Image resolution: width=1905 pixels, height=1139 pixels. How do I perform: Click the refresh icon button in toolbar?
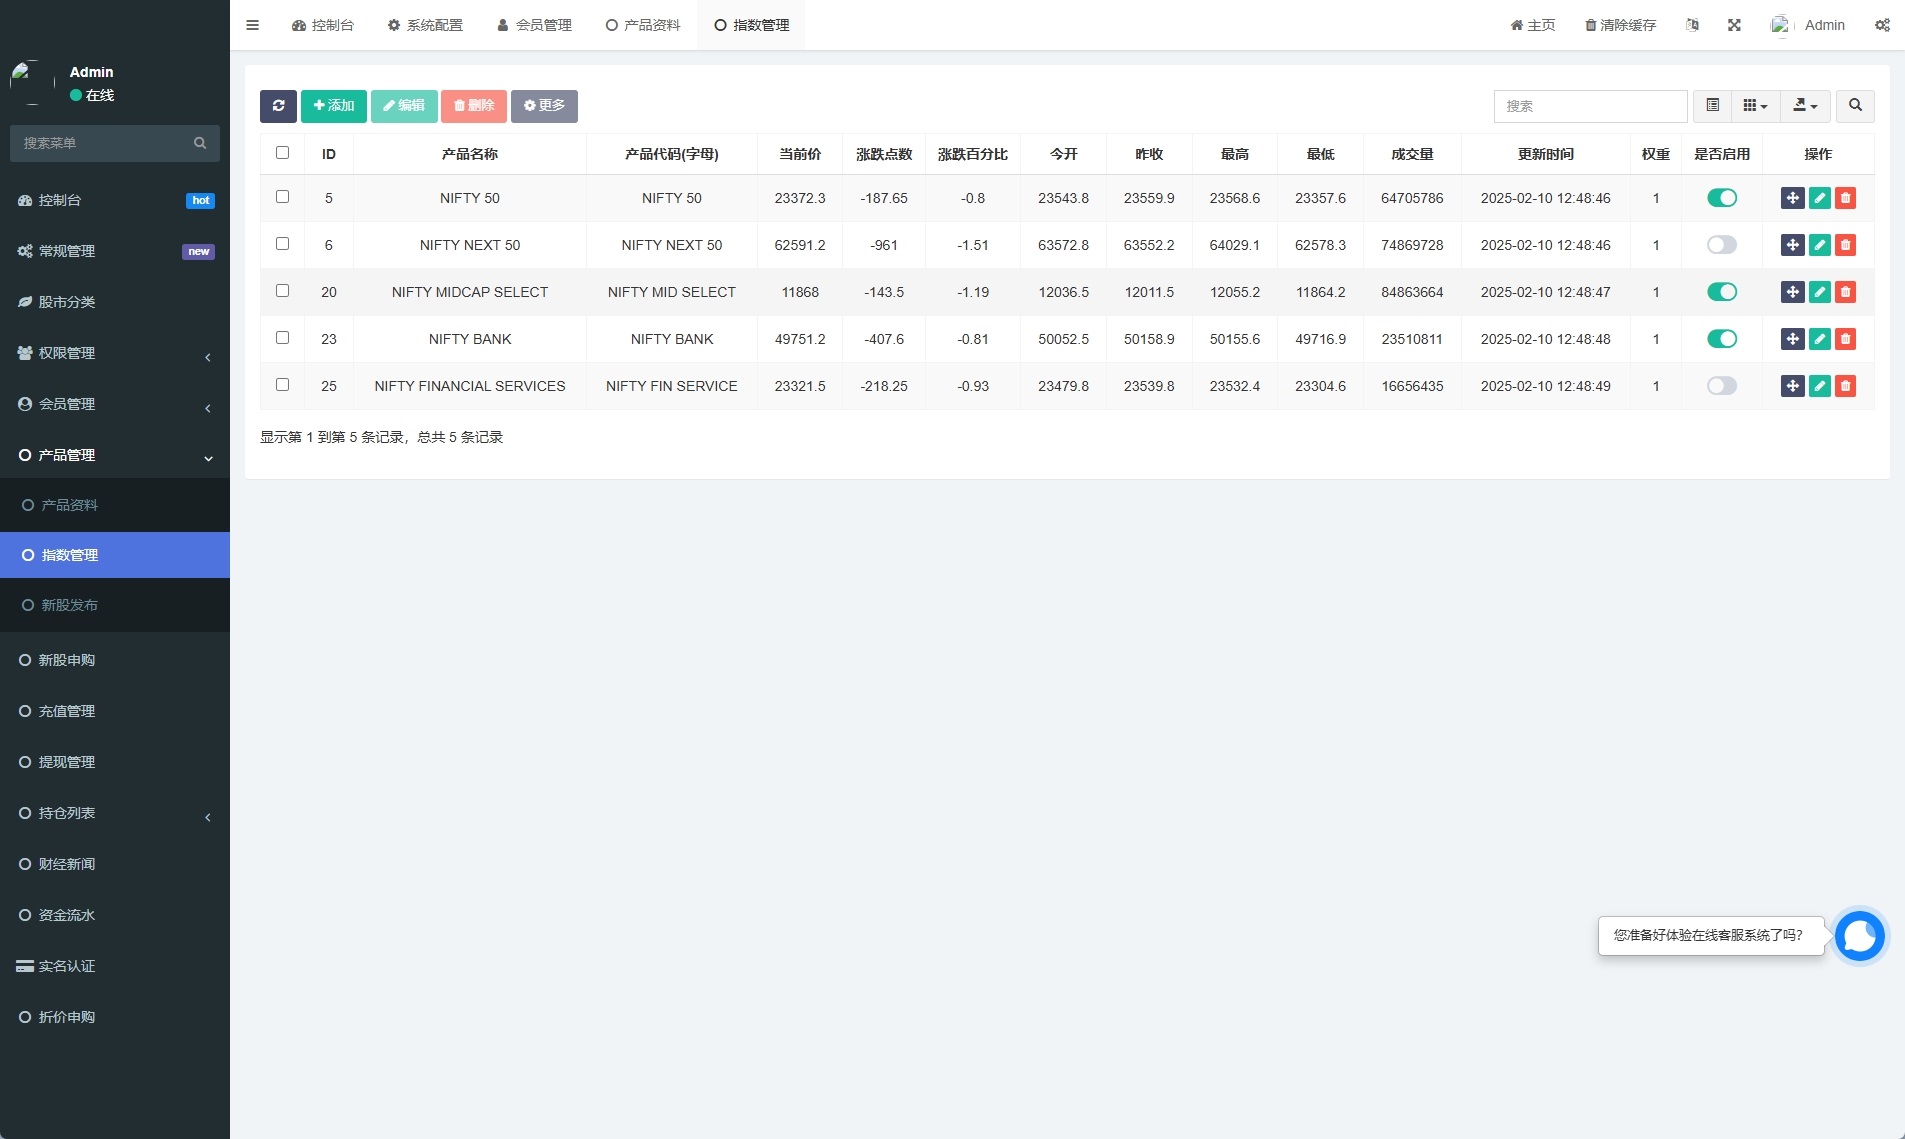pyautogui.click(x=278, y=106)
